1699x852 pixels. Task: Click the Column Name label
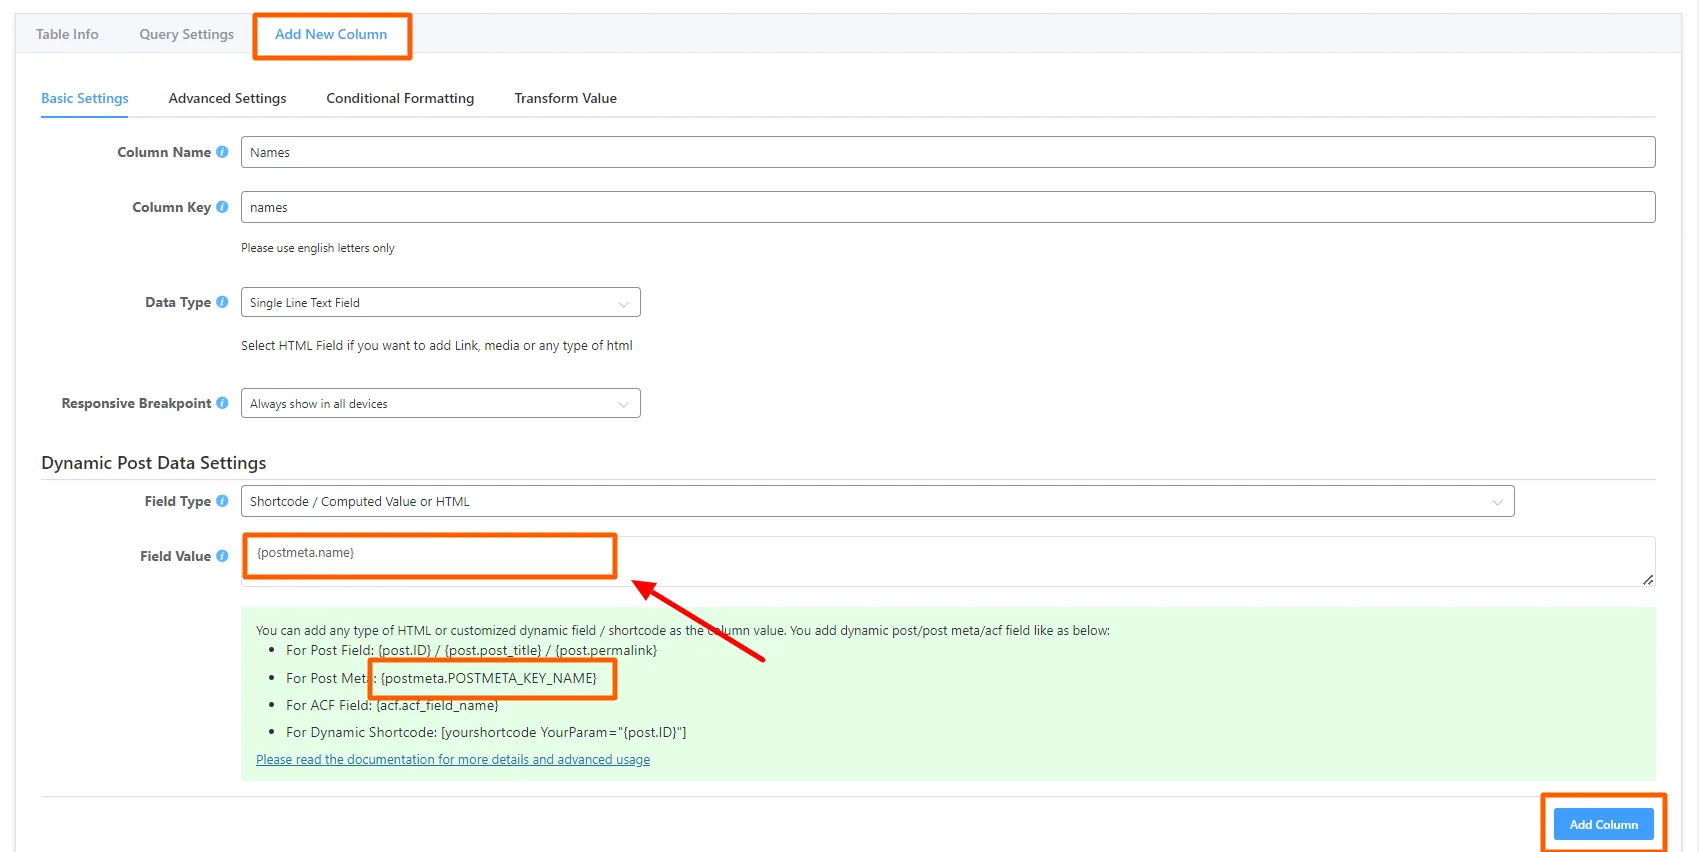point(164,152)
